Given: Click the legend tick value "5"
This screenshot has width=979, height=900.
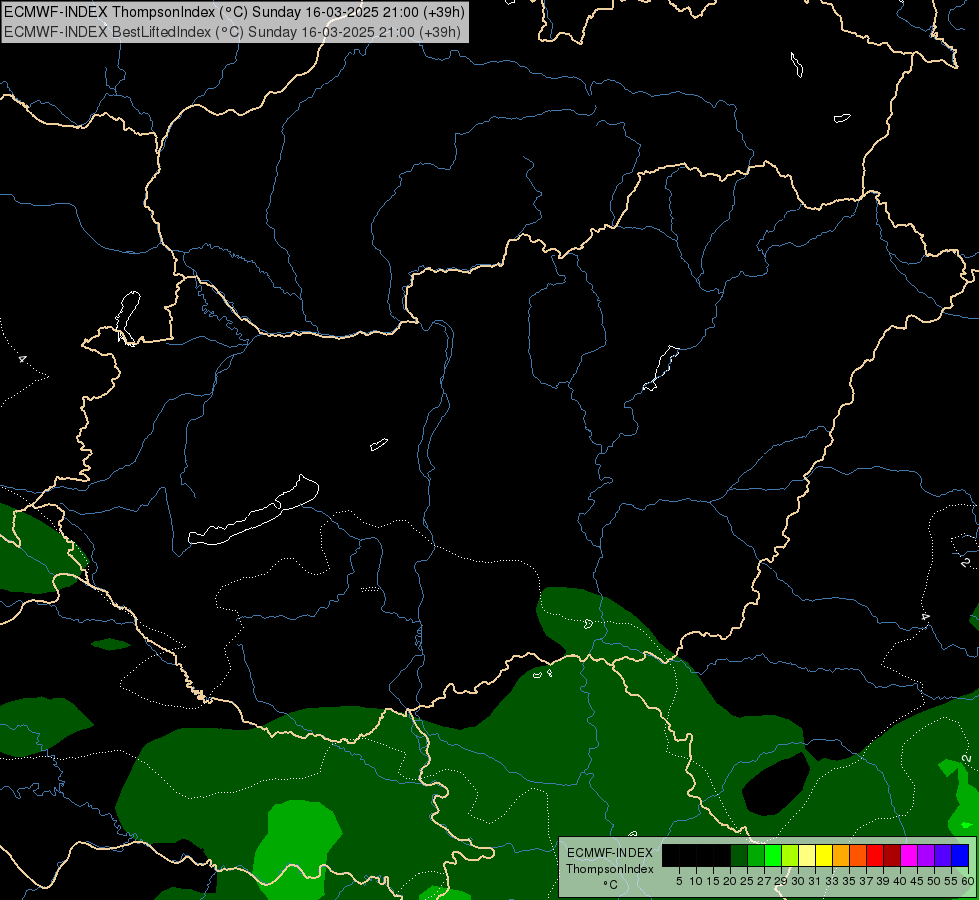Looking at the screenshot, I should 679,881.
